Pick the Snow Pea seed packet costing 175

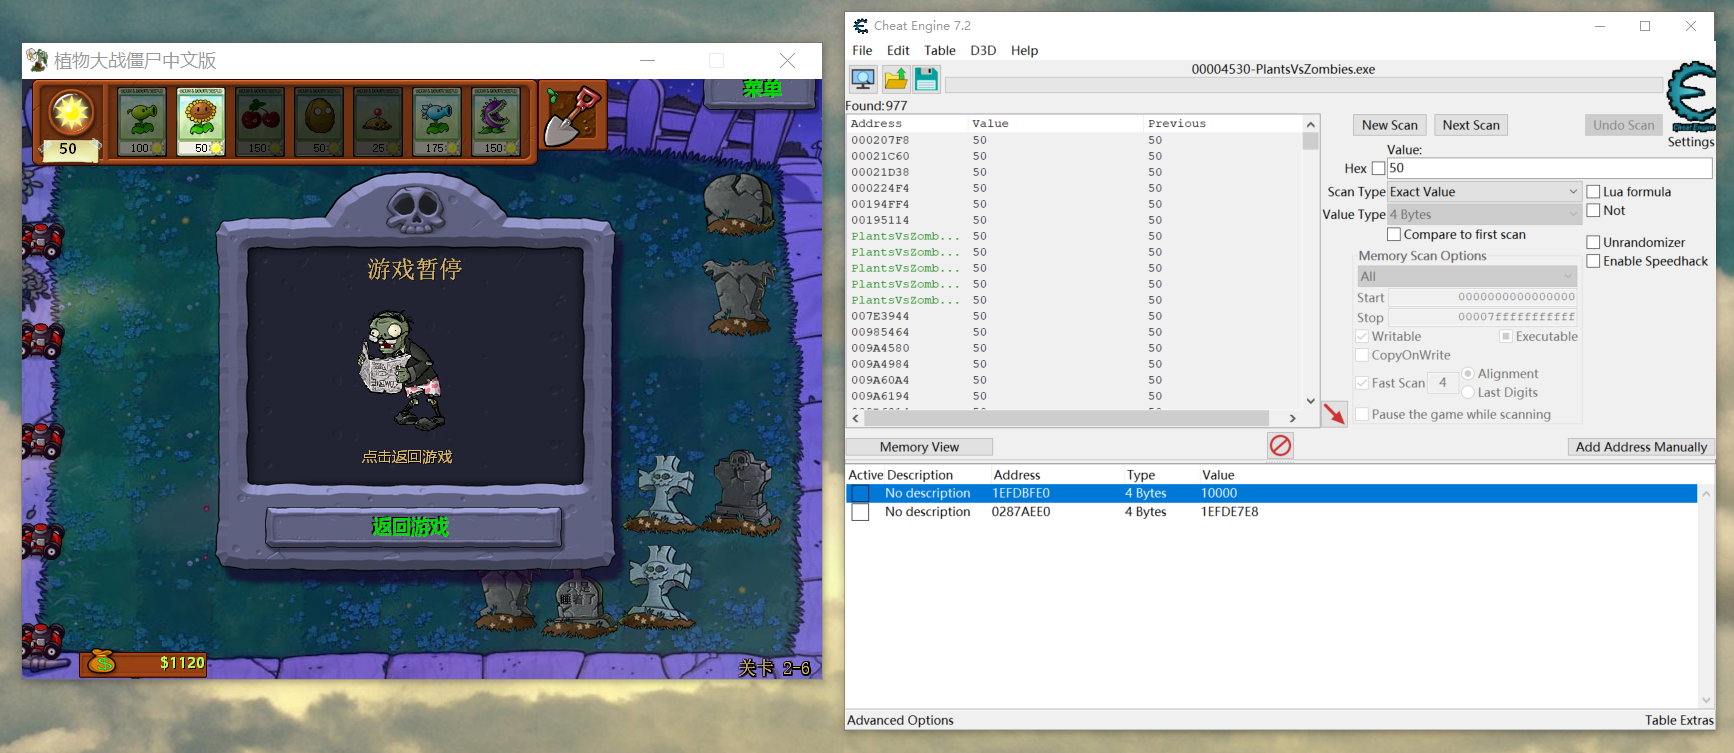437,121
